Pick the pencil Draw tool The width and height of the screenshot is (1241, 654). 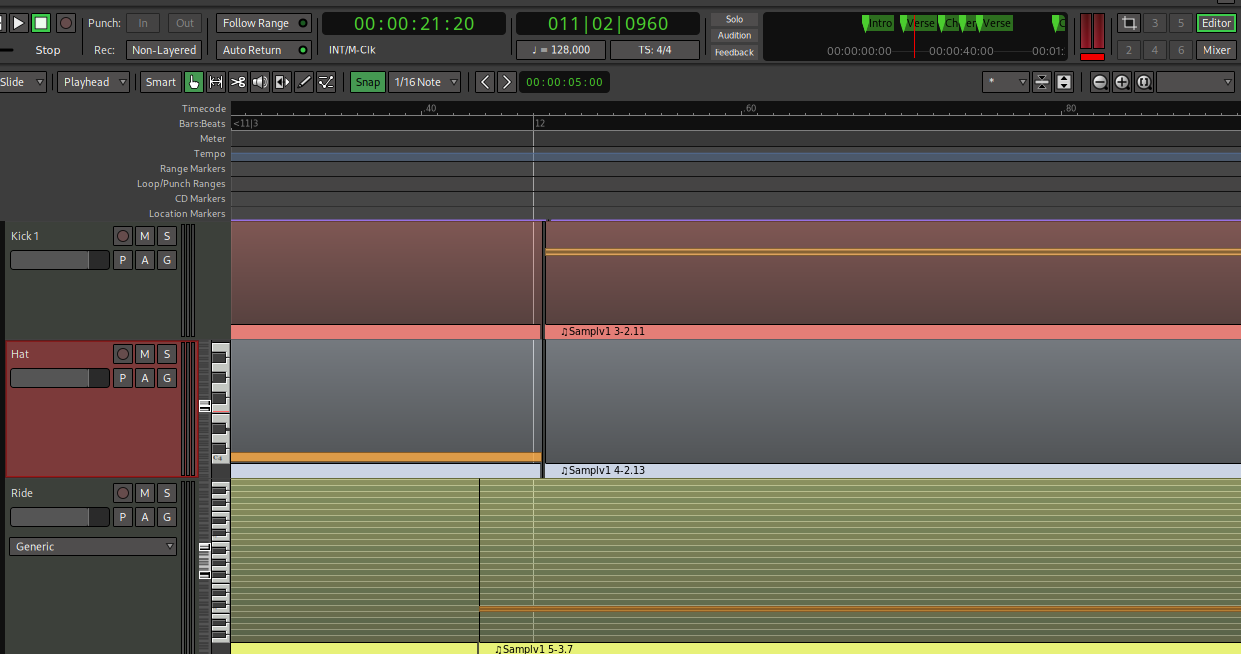tap(304, 82)
